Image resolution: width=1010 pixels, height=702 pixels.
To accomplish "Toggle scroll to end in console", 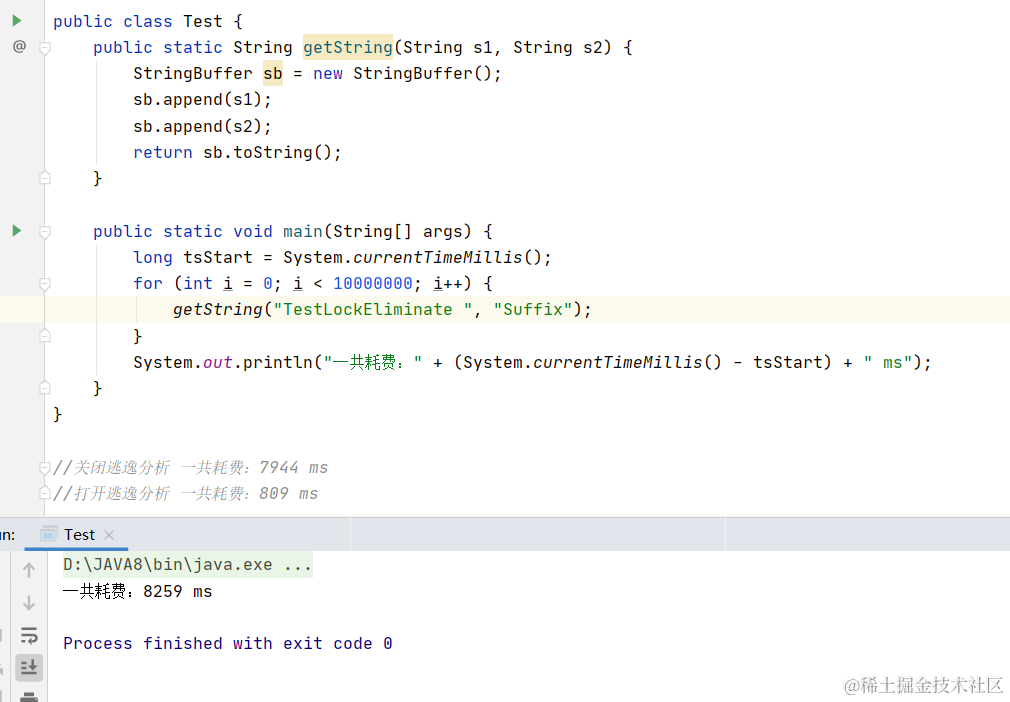I will click(x=29, y=667).
